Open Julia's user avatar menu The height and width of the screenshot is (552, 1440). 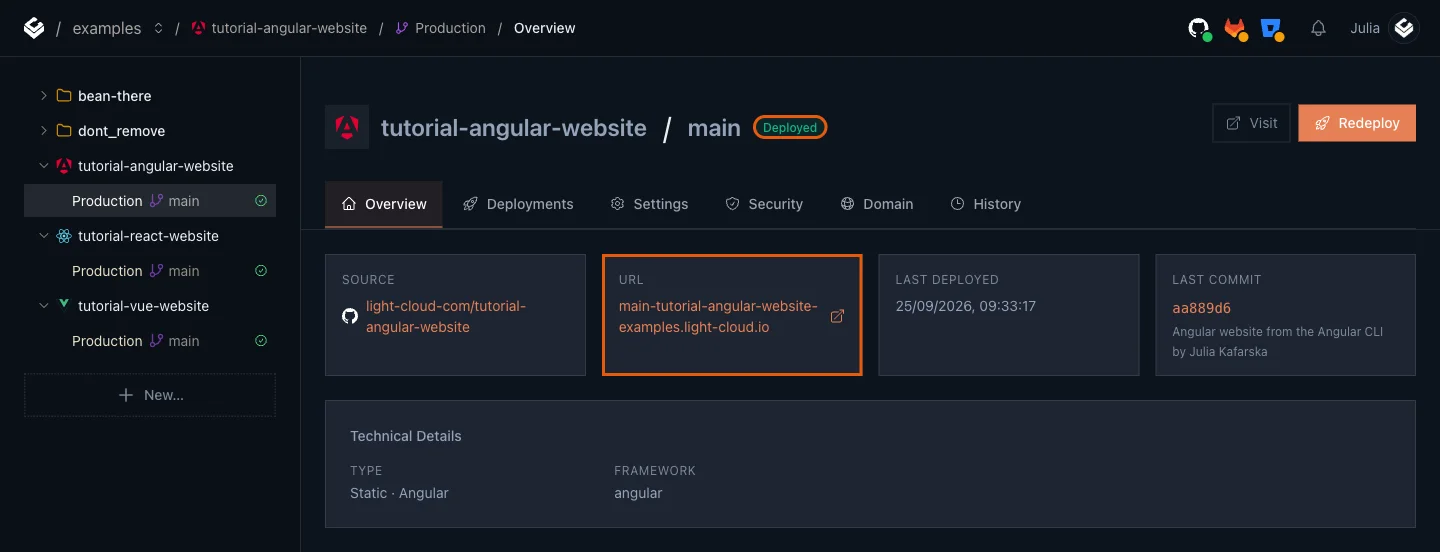1405,28
